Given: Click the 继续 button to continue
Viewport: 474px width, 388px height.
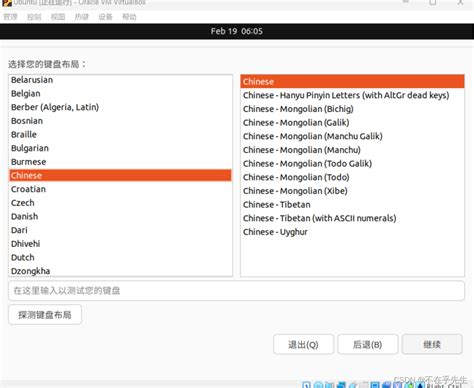Looking at the screenshot, I should point(432,344).
